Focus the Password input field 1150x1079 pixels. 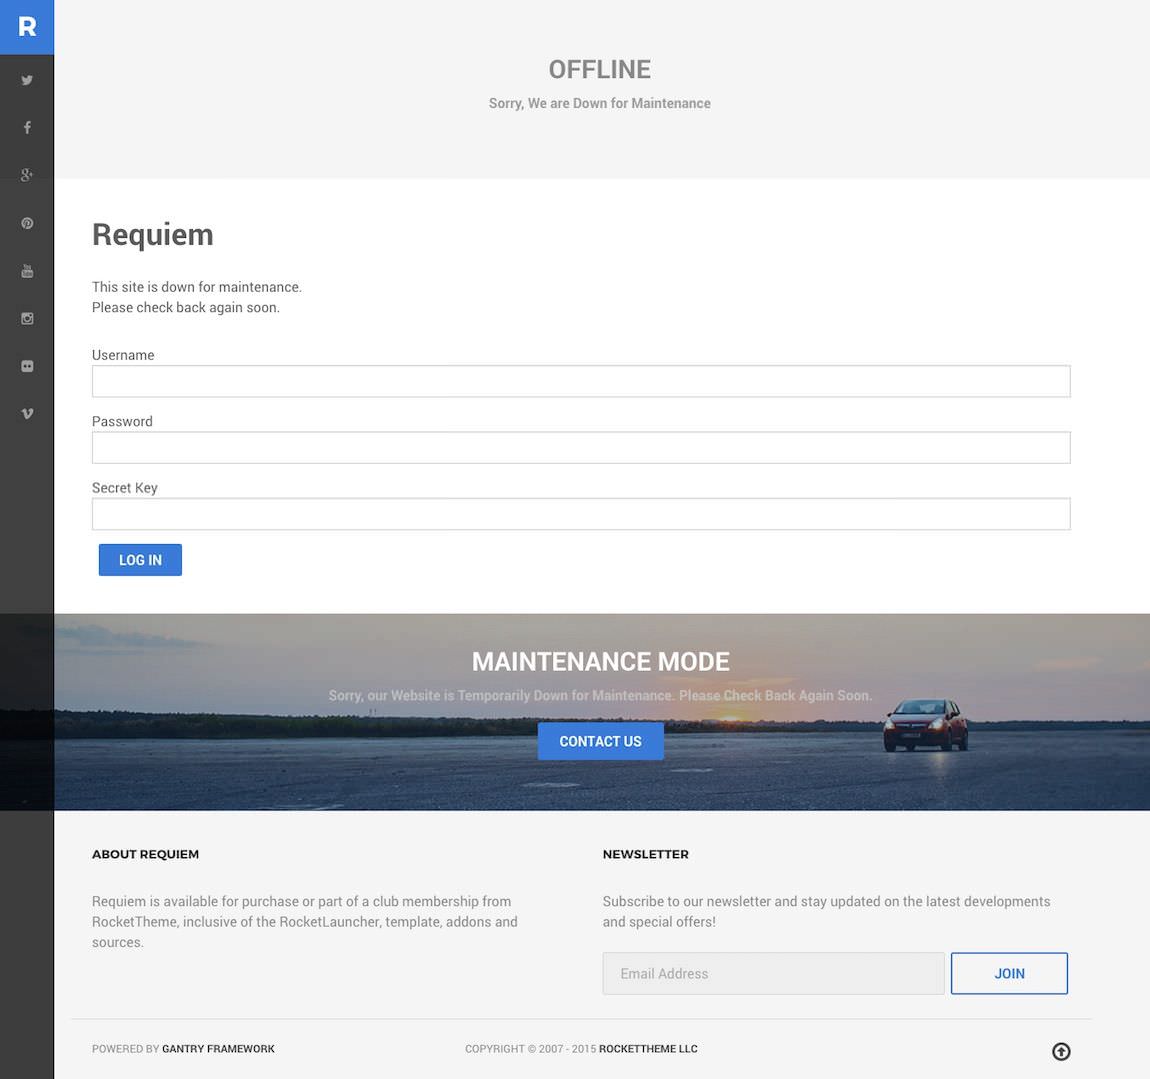click(581, 447)
